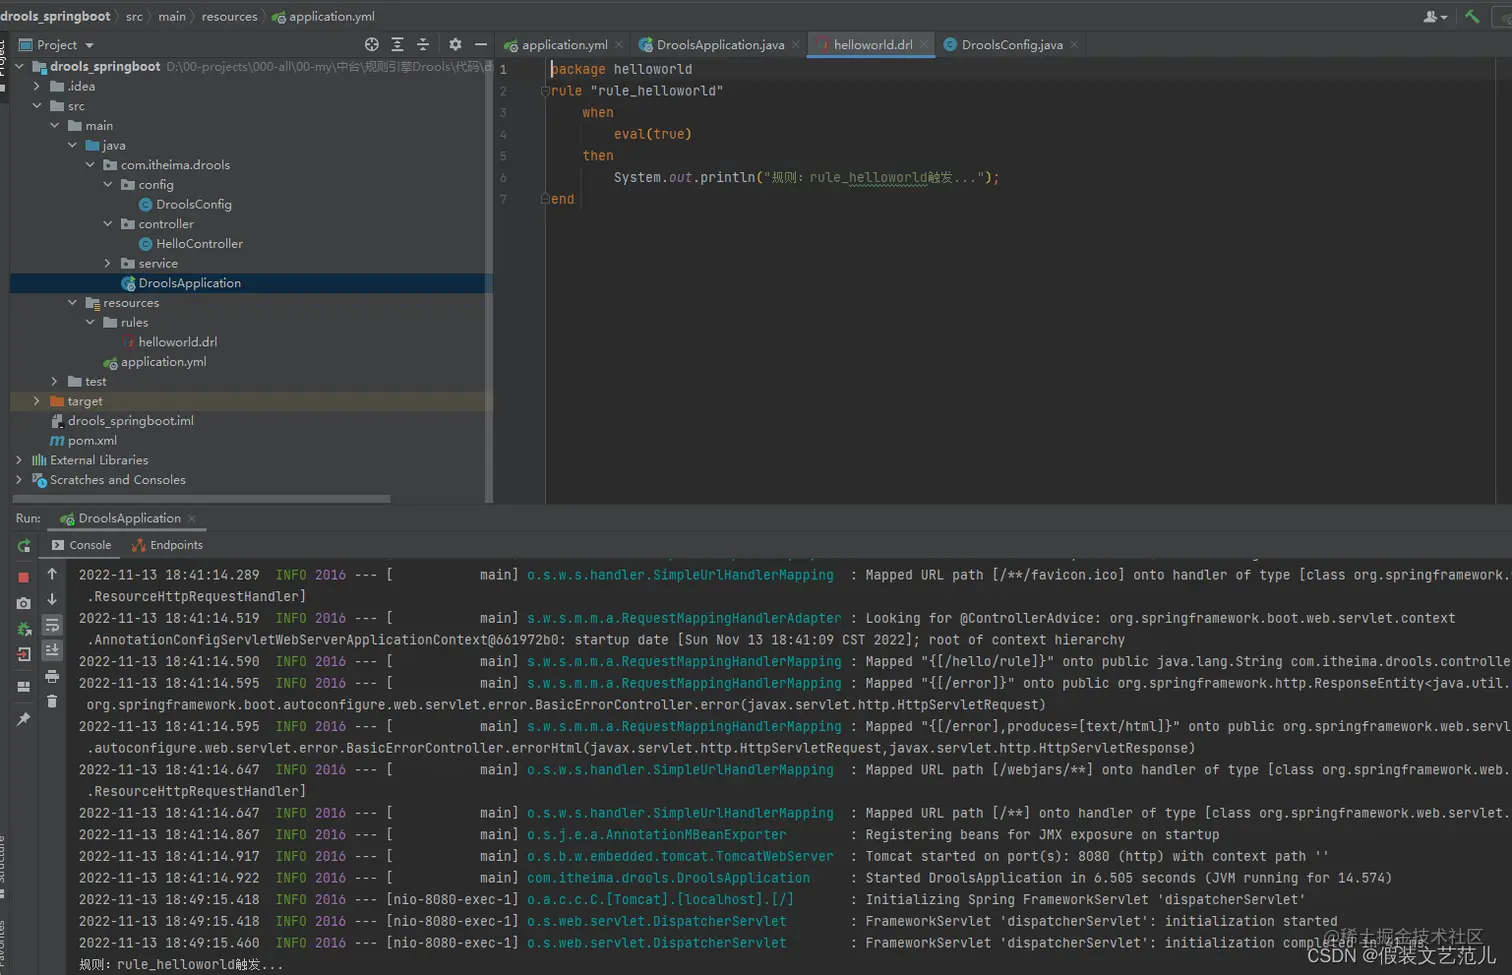
Task: Rerun the DroolsApplication process
Action: tap(24, 546)
